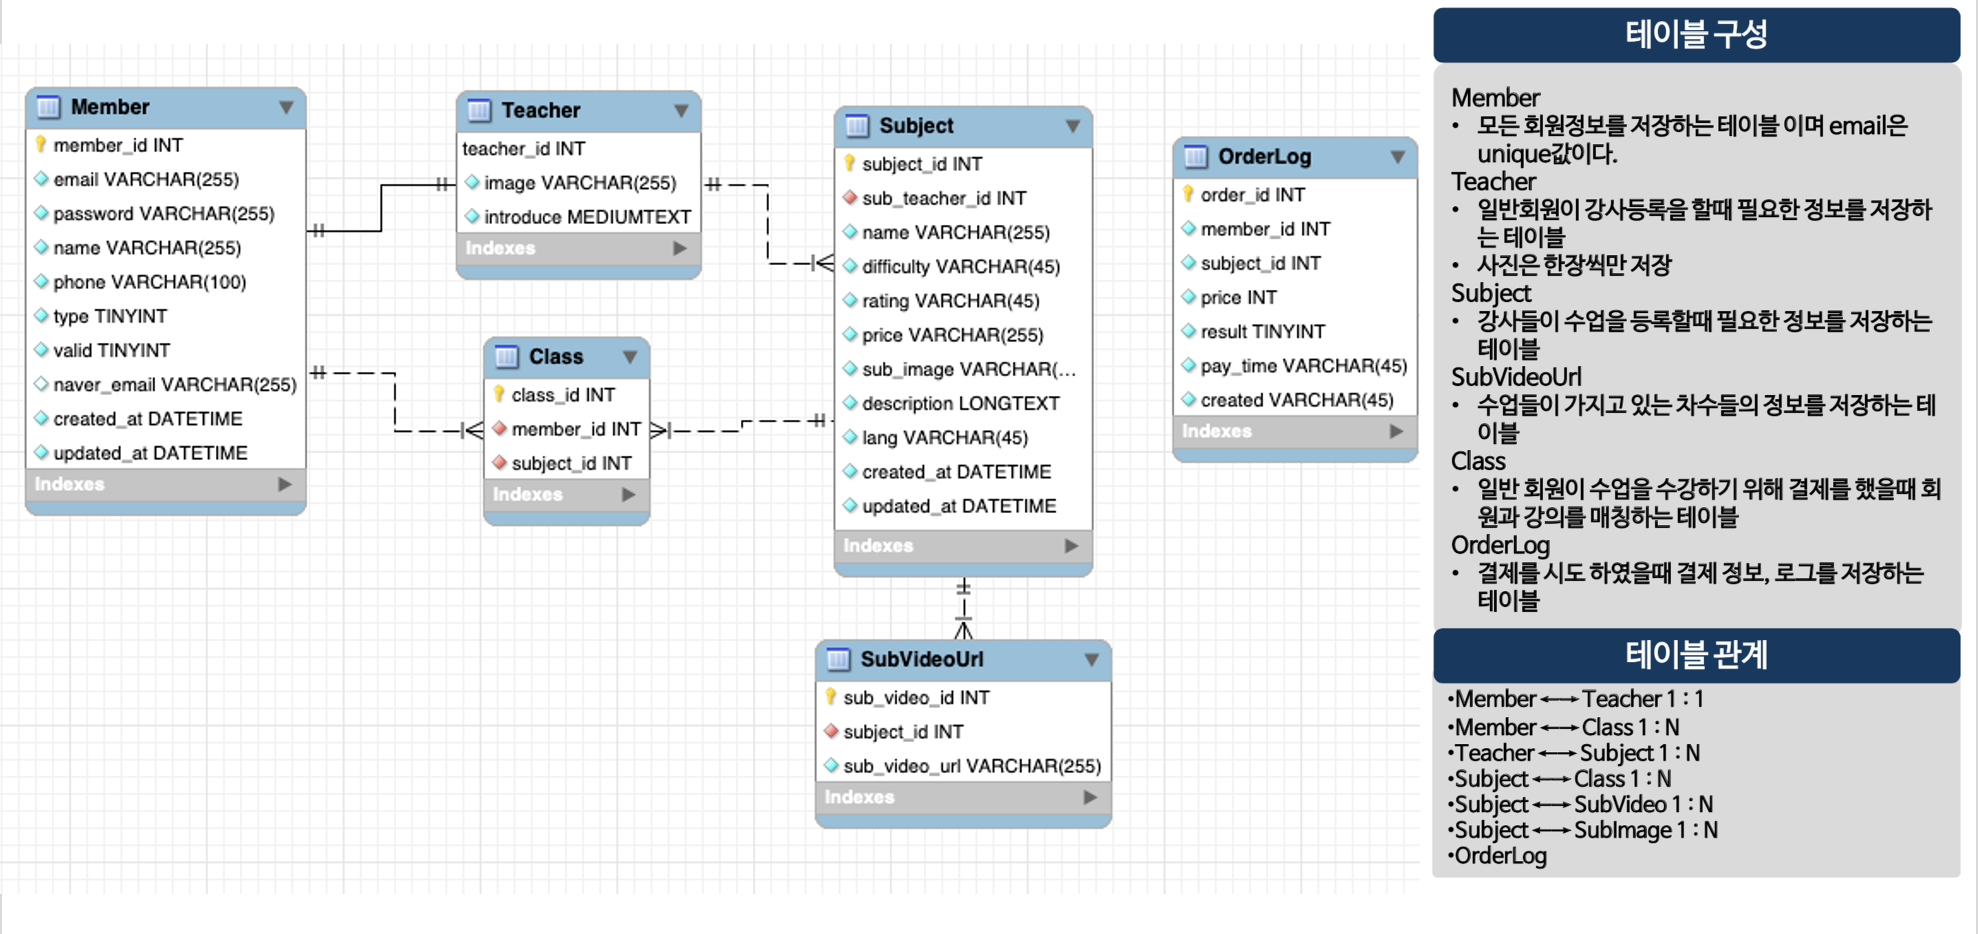
Task: Select the updated_at column in the Member table
Action: tap(140, 452)
